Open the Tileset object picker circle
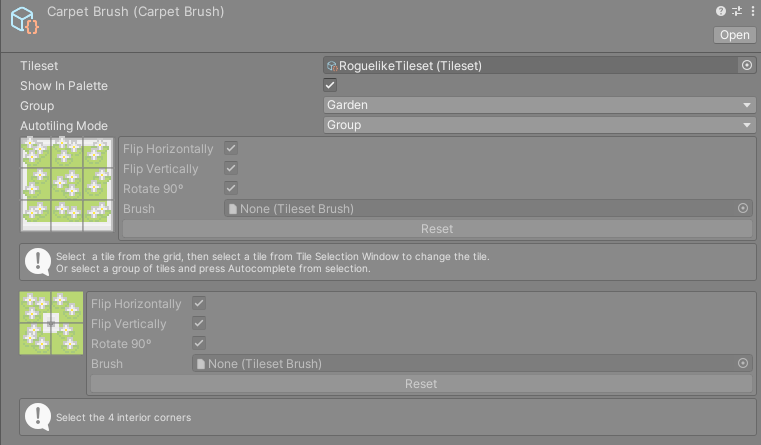The height and width of the screenshot is (445, 761). 747,65
